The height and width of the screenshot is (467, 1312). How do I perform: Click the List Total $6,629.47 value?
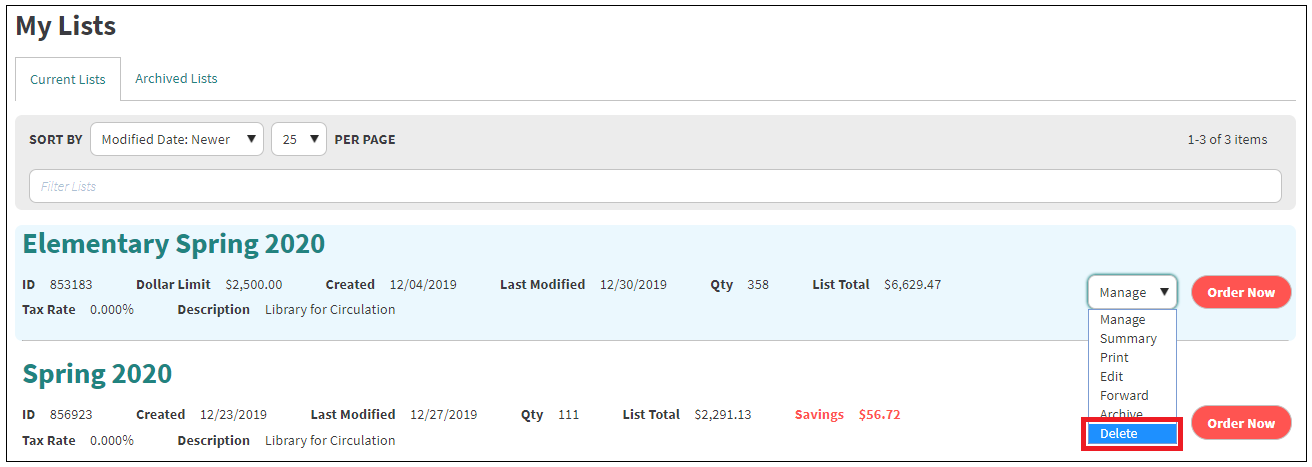point(912,284)
